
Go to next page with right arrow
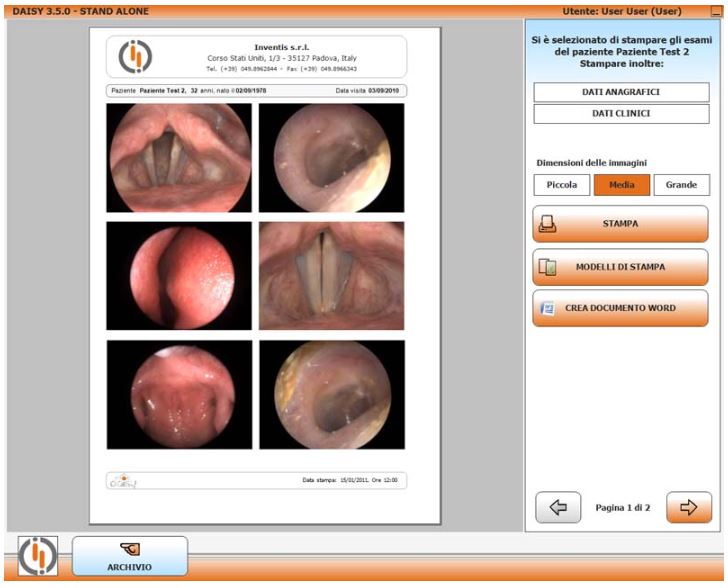pyautogui.click(x=688, y=507)
